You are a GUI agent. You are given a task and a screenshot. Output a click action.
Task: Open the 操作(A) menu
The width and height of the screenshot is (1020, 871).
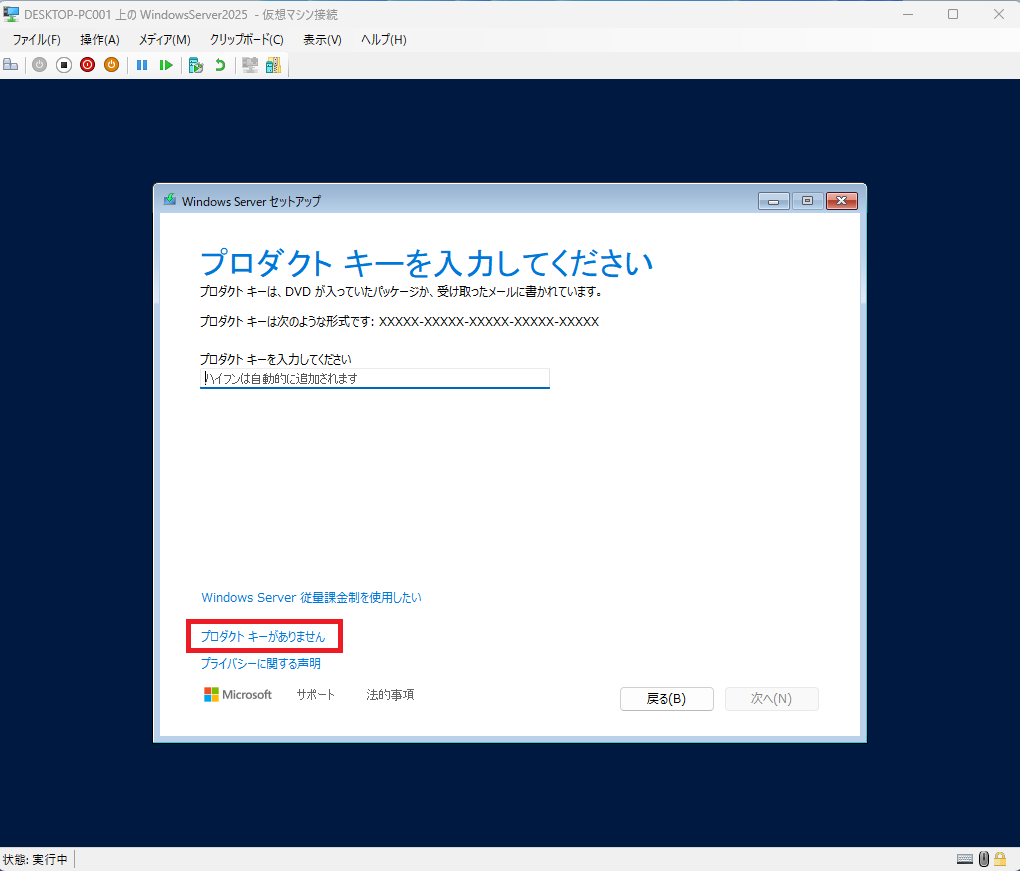click(100, 40)
